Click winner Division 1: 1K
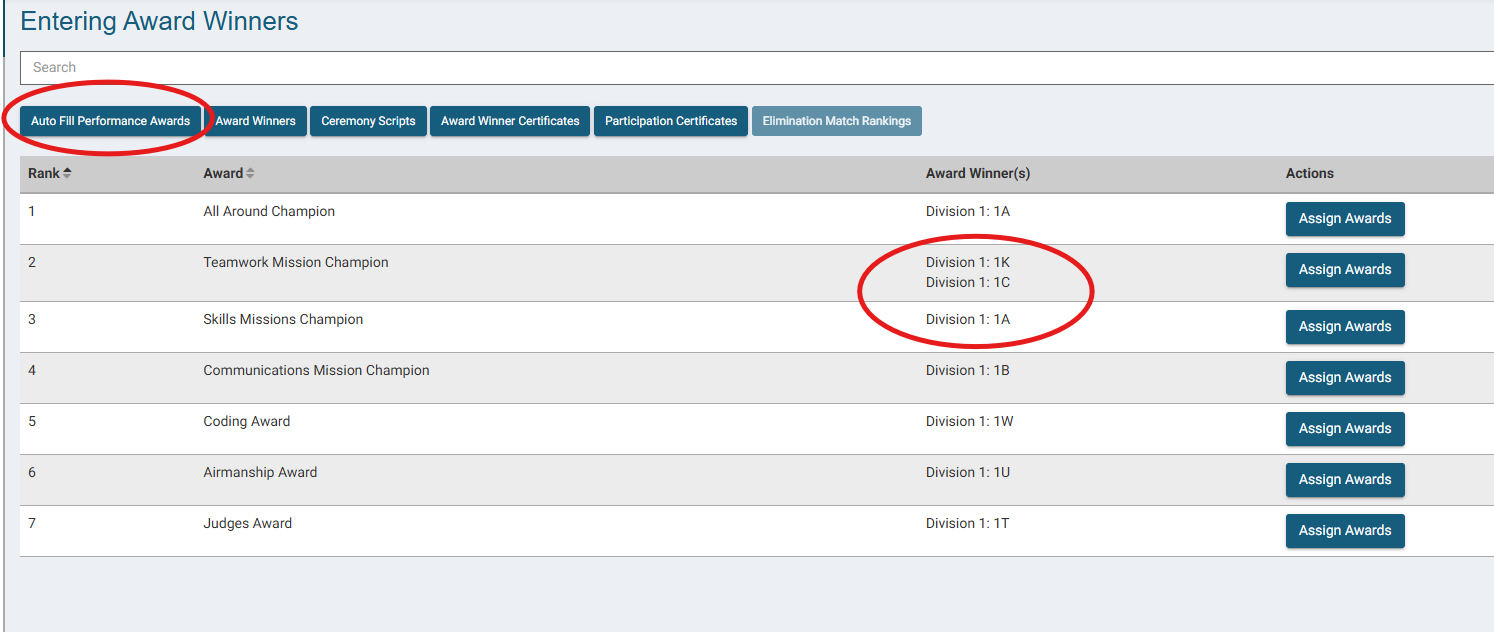This screenshot has width=1494, height=632. pyautogui.click(x=968, y=263)
